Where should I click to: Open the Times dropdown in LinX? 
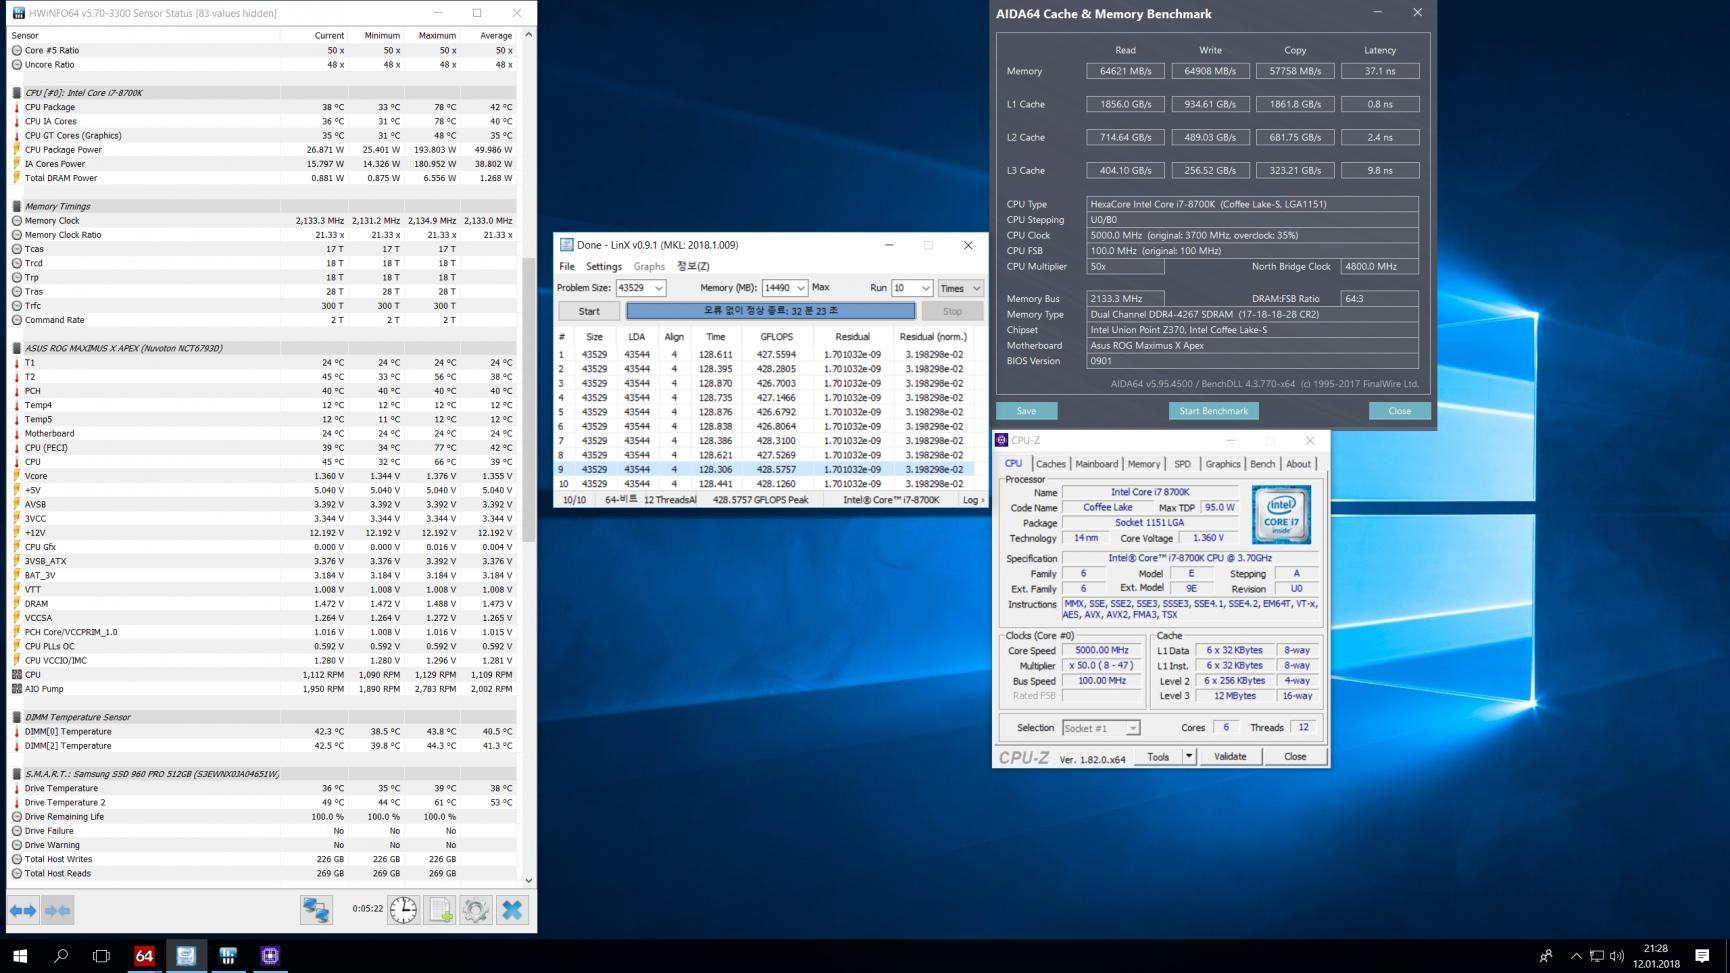(x=960, y=288)
